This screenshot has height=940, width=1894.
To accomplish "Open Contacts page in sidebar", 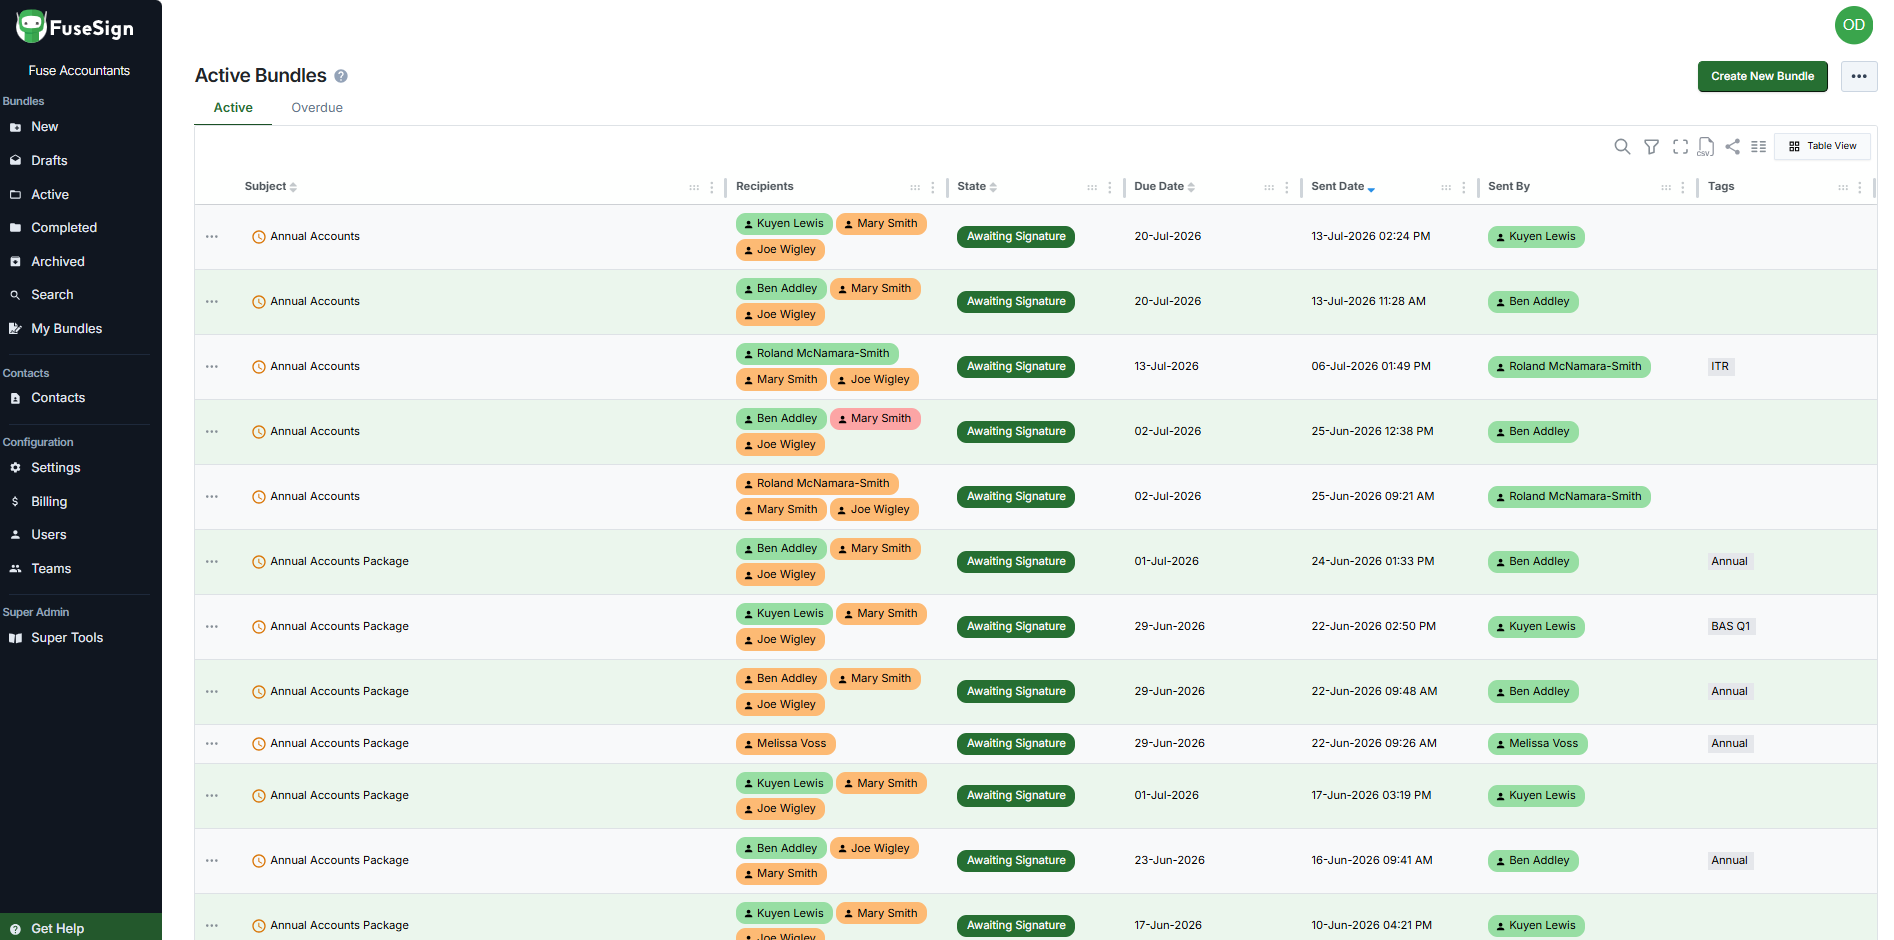I will pyautogui.click(x=80, y=398).
